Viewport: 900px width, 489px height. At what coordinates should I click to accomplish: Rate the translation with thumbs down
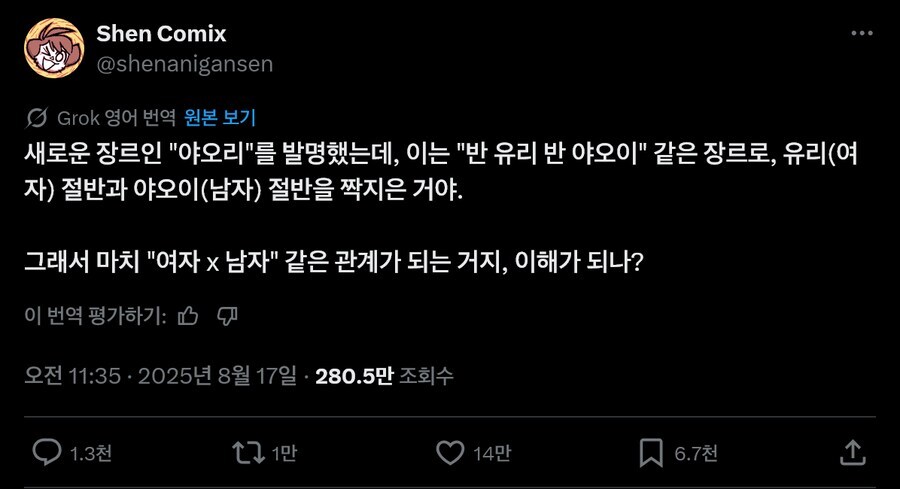[x=227, y=316]
